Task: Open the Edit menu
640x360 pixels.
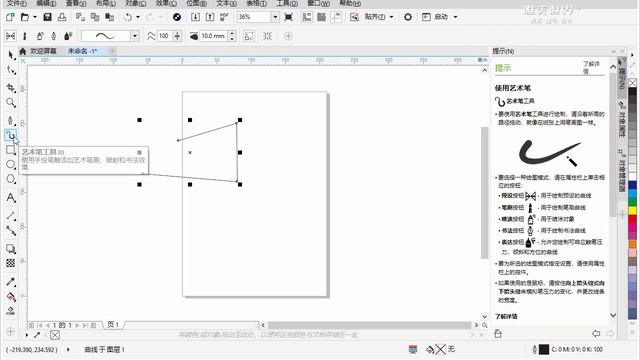Action: (x=46, y=3)
